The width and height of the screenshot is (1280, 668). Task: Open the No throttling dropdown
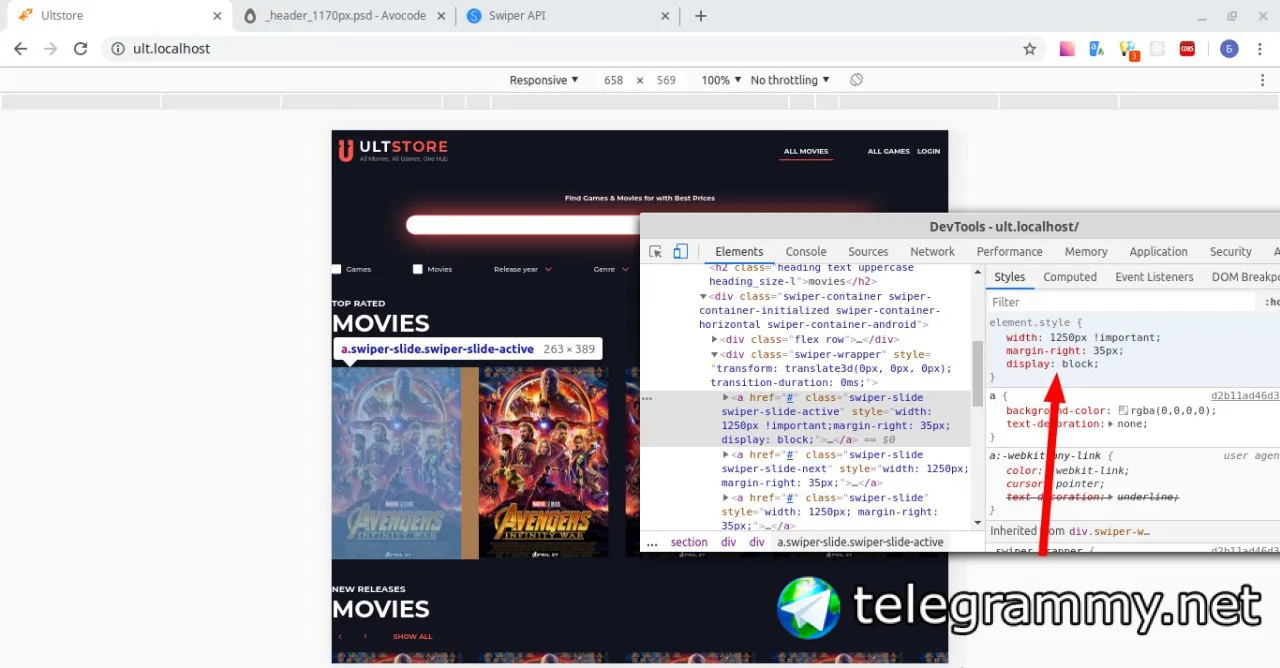[790, 80]
